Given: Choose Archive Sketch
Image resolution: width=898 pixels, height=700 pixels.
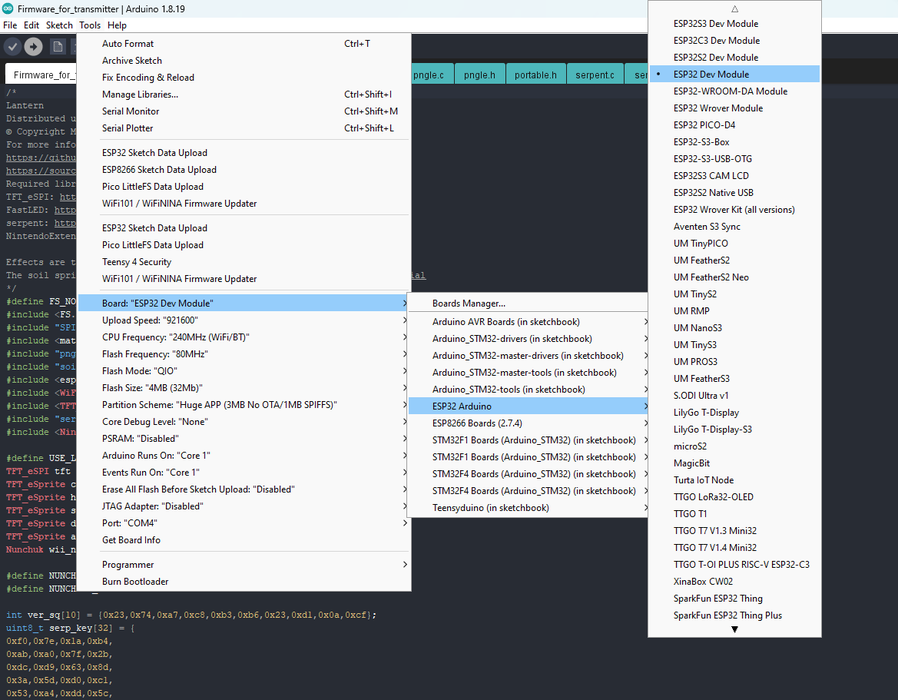Looking at the screenshot, I should pyautogui.click(x=244, y=61).
